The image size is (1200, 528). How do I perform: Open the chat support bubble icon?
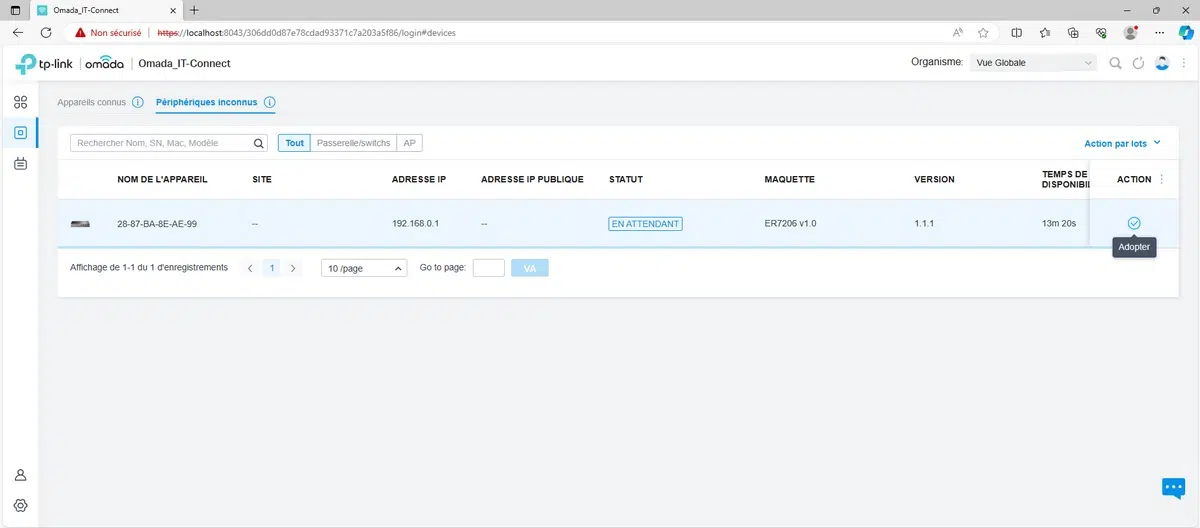point(1173,487)
